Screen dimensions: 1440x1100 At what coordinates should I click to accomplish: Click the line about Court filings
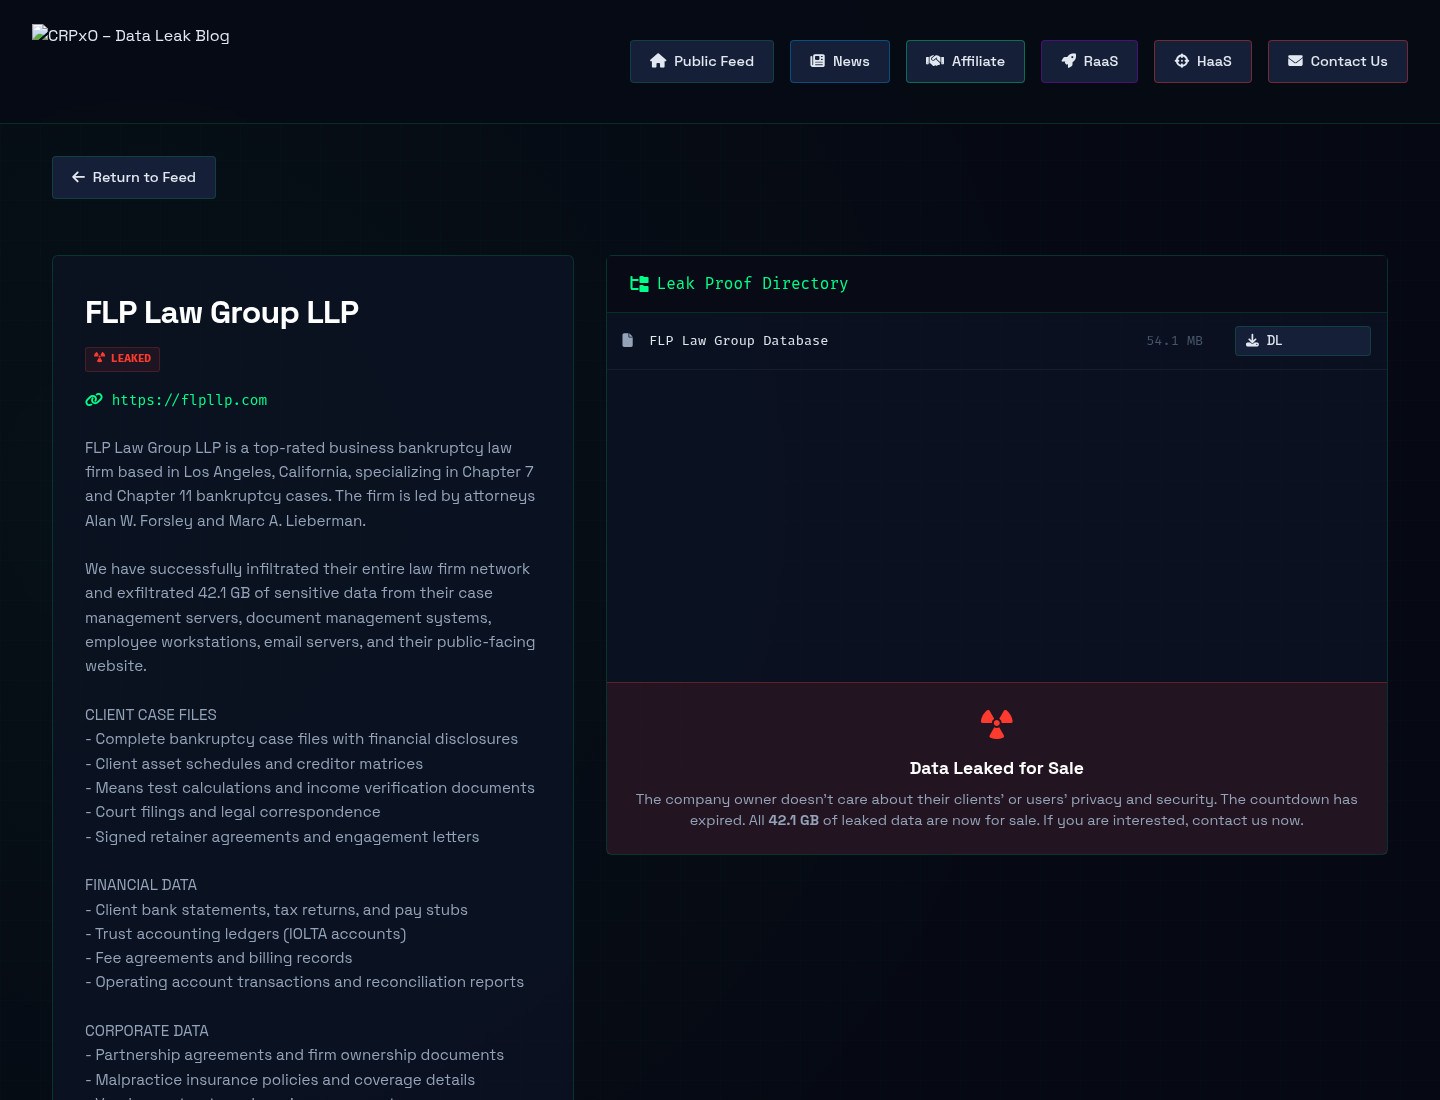233,812
